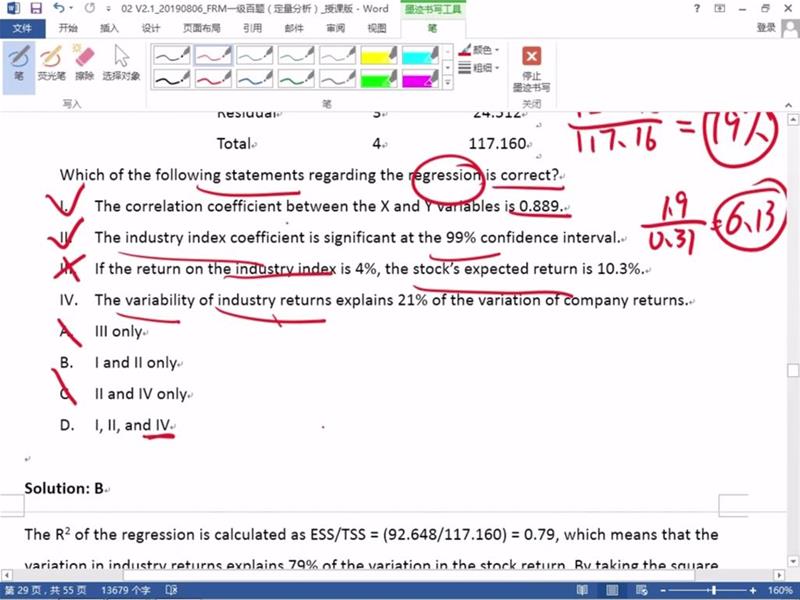Viewport: 800px width, 600px height.
Task: Click the word count '13679 个字'
Action: (x=126, y=590)
